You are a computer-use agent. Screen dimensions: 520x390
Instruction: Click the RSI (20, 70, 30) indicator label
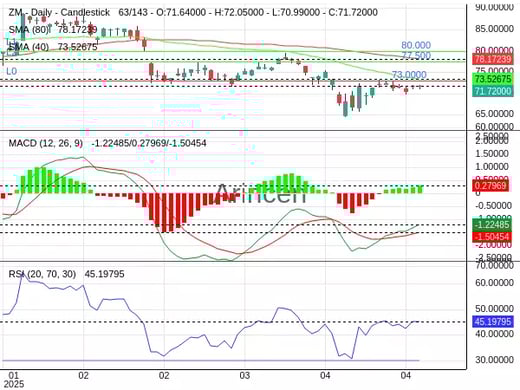click(42, 274)
